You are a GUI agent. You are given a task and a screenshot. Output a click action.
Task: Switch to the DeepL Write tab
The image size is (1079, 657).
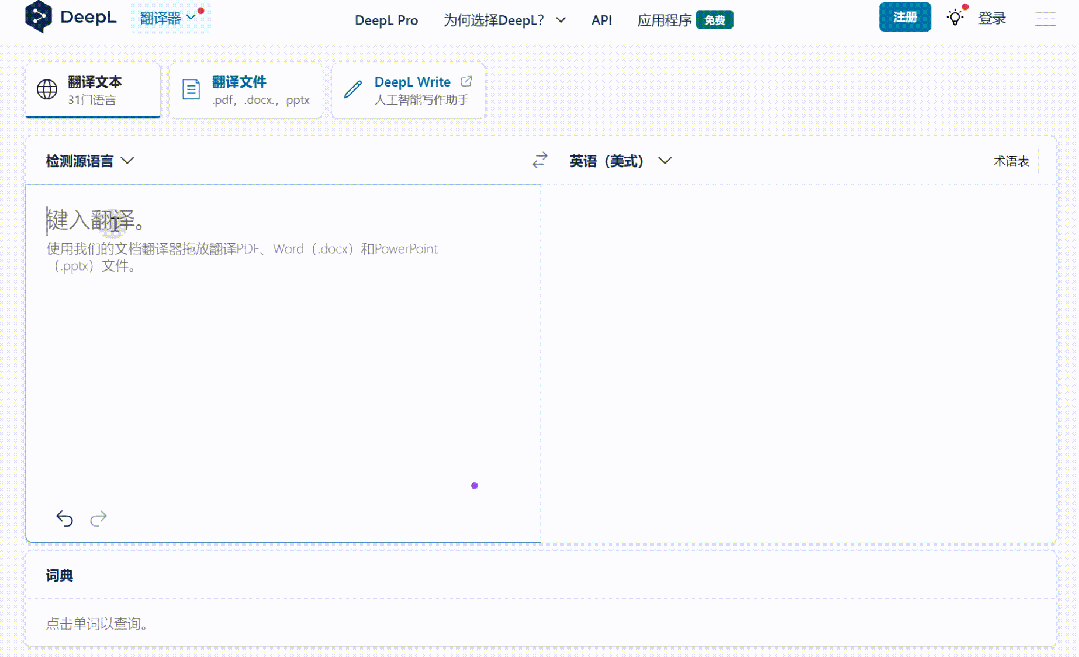[408, 90]
